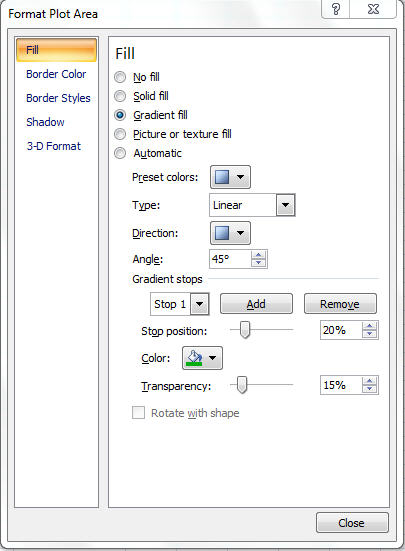
Task: Open the Shadow section
Action: click(x=45, y=122)
